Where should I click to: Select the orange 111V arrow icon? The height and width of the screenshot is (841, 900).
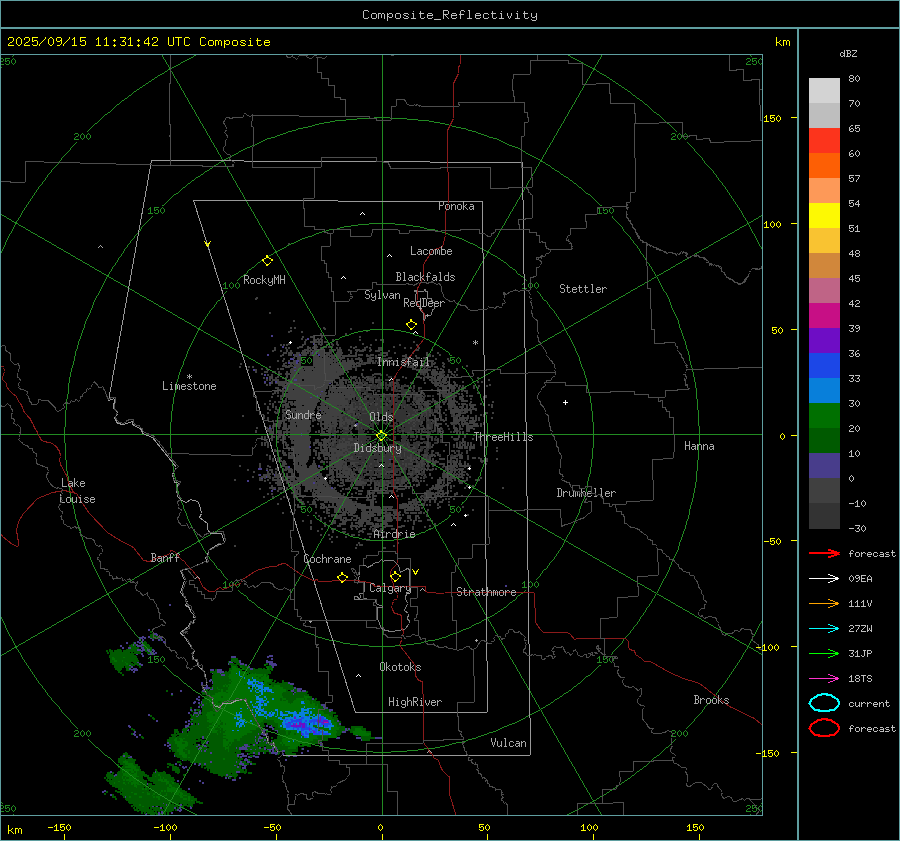(x=824, y=603)
